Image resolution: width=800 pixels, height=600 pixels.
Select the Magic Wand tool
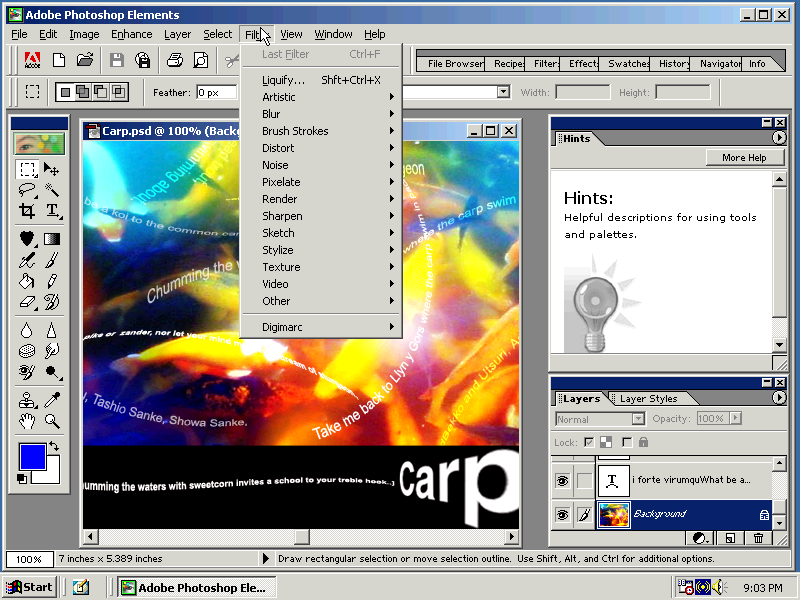tap(52, 190)
